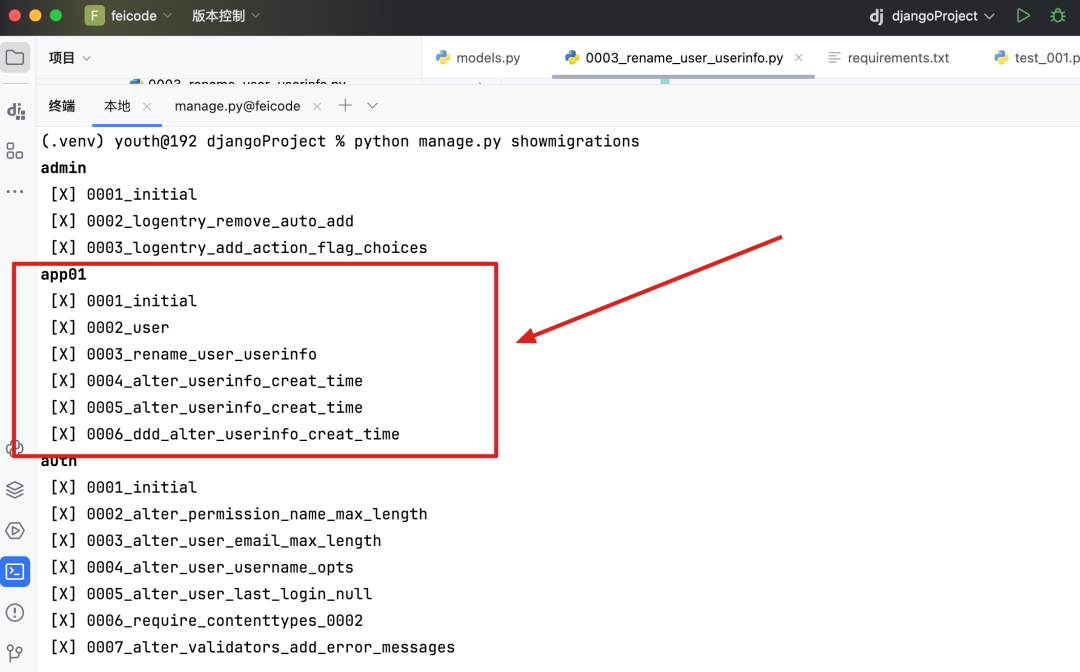Debug djangoProject with the bug icon

(x=1058, y=15)
